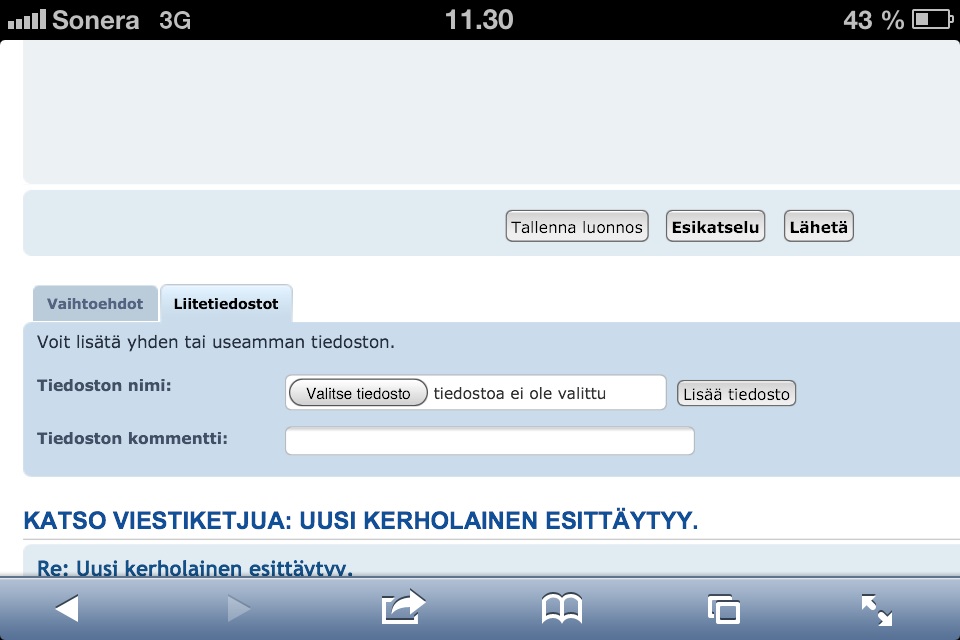Focus the Tiedoston kommentti text field
This screenshot has width=960, height=640.
[x=489, y=441]
